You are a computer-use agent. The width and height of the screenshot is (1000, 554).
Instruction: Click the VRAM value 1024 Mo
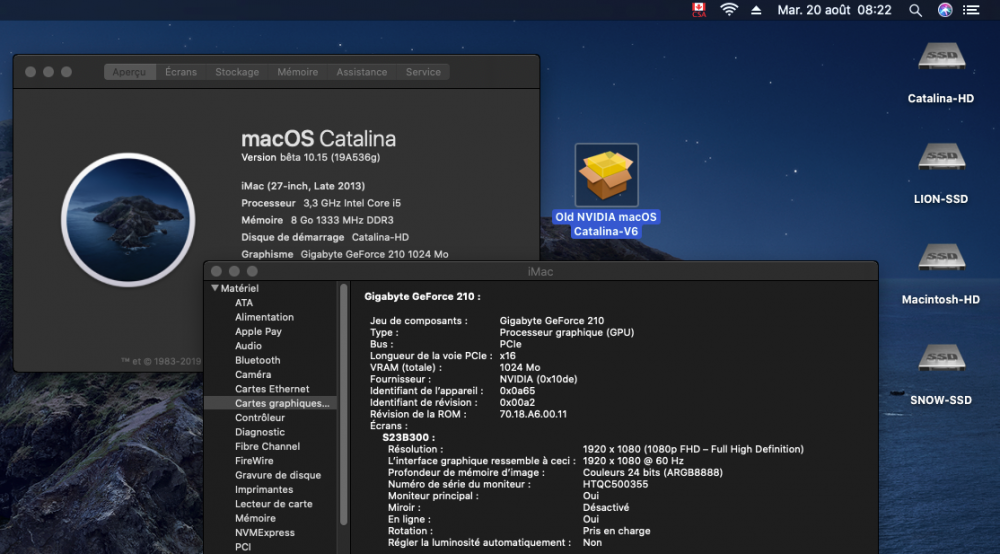pos(520,367)
